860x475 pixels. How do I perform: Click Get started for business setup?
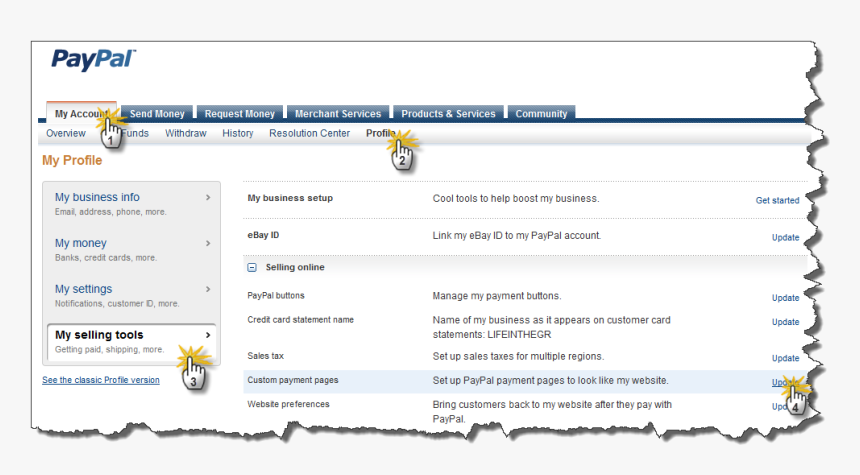pyautogui.click(x=777, y=201)
